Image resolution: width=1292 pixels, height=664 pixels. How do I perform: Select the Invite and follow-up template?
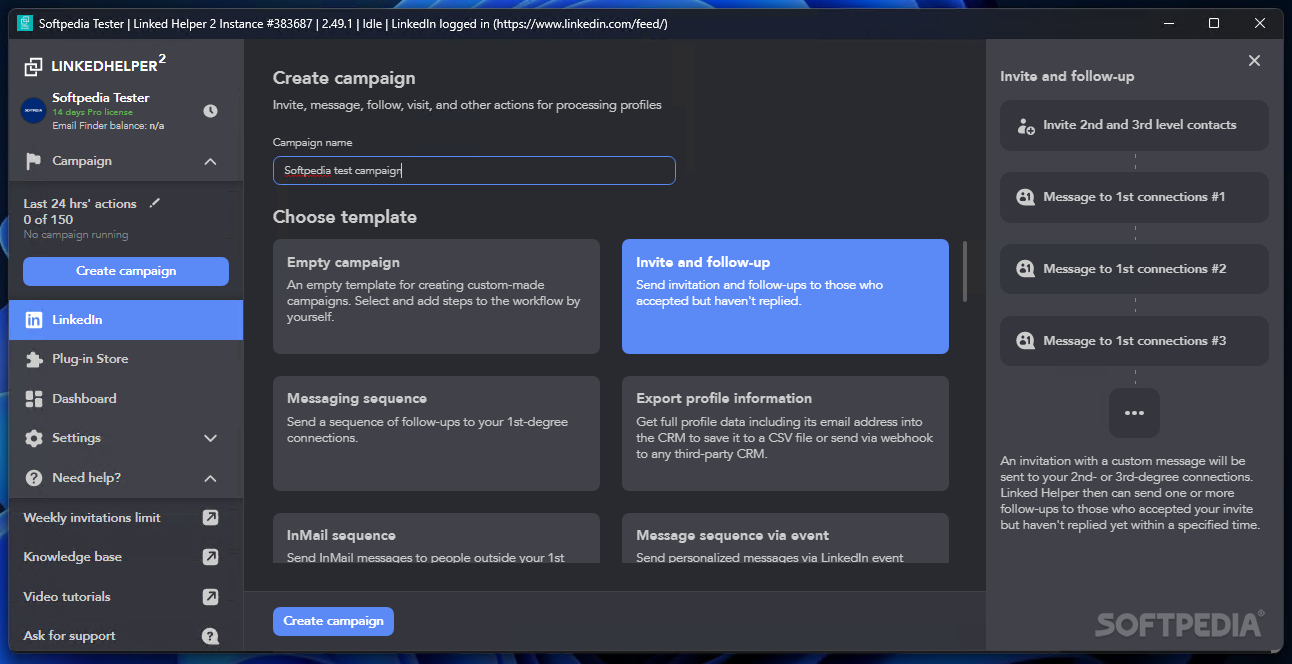pos(785,296)
